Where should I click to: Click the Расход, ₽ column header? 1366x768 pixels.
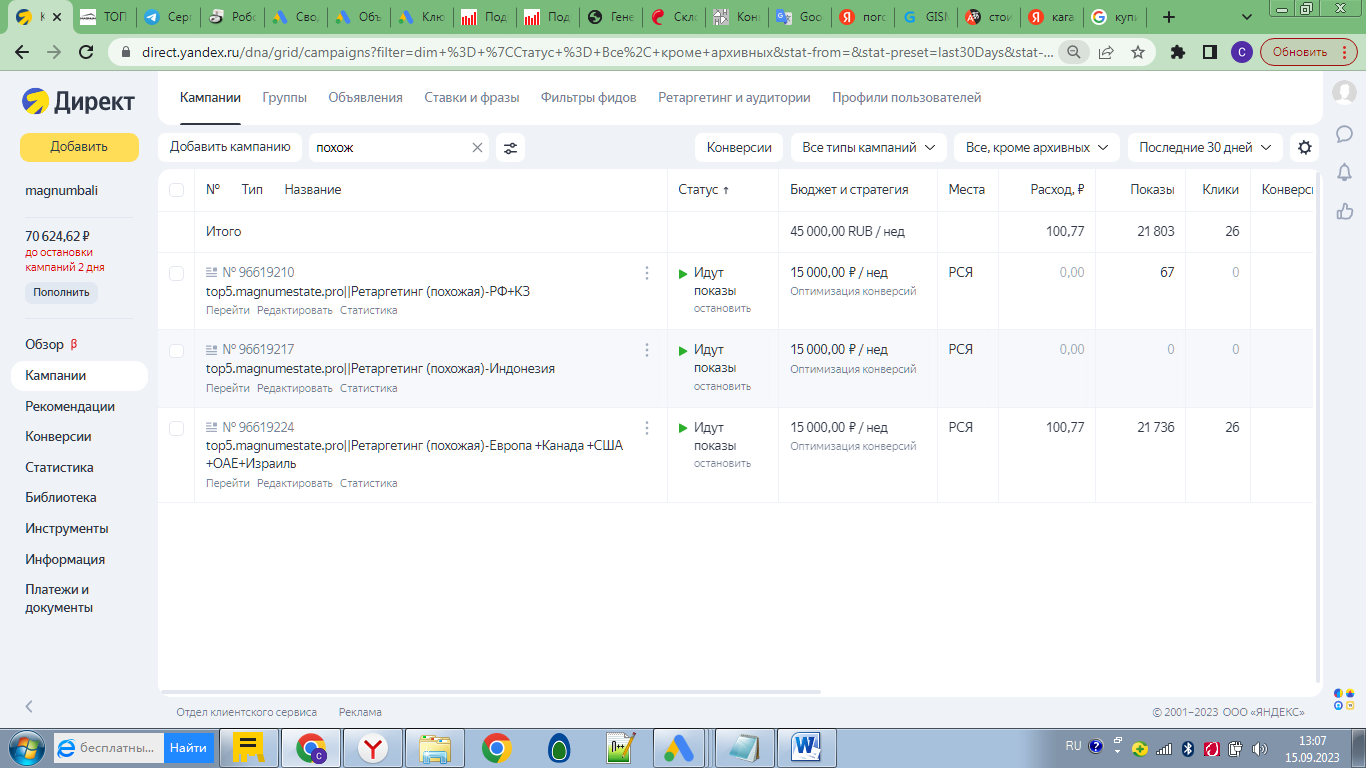click(1057, 190)
